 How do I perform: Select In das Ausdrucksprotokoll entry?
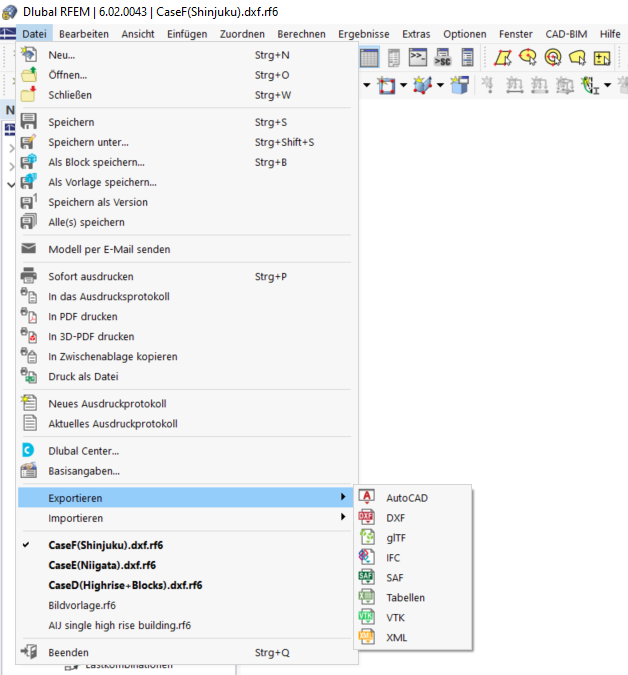coord(108,296)
